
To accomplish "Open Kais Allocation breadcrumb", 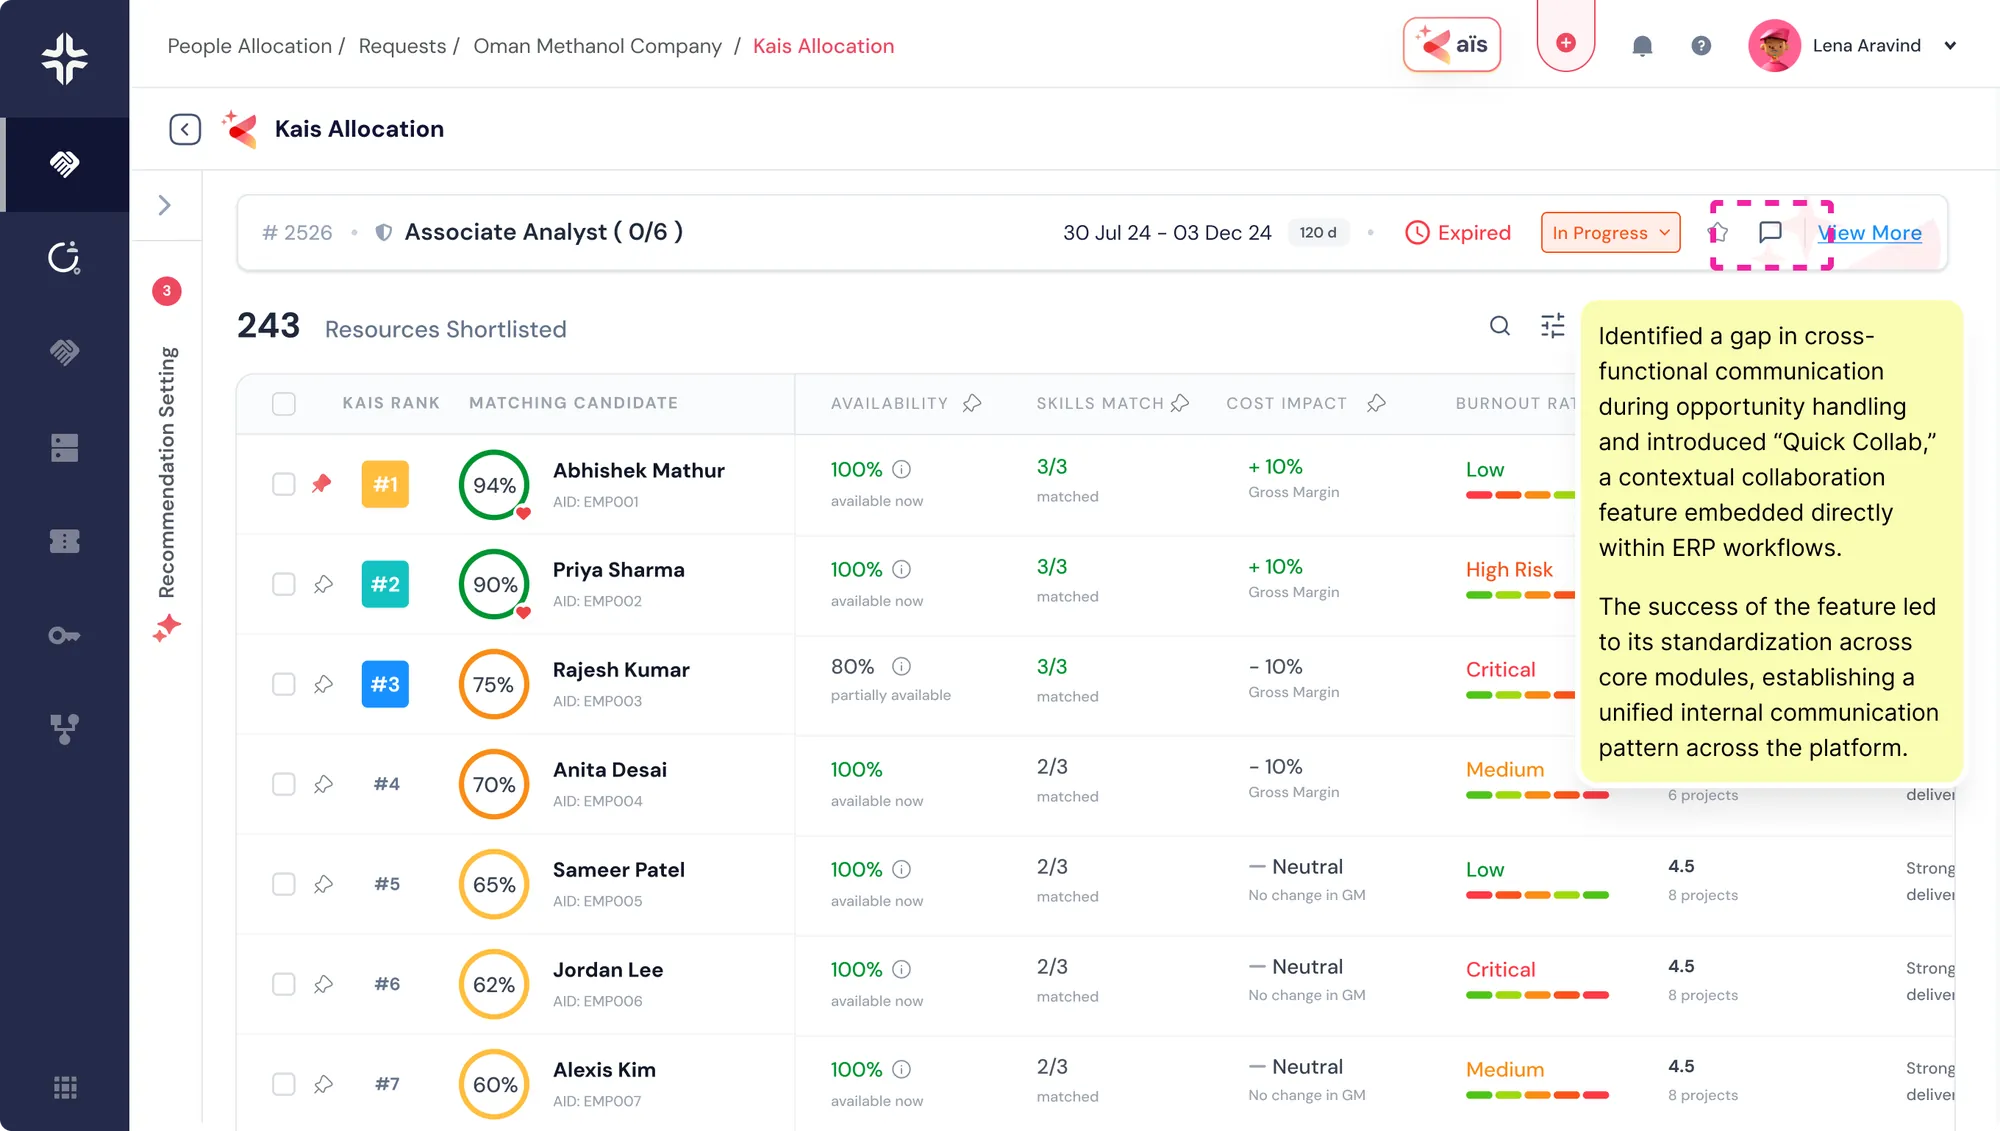I will (x=823, y=46).
